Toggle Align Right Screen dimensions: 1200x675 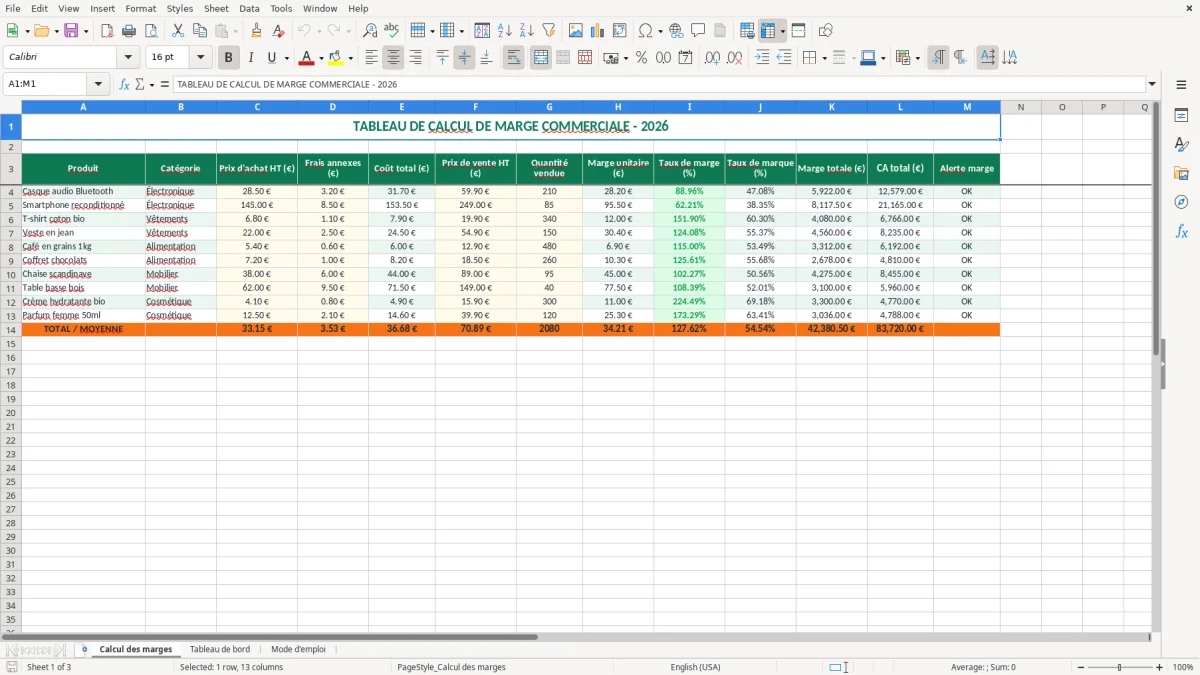[x=415, y=58]
